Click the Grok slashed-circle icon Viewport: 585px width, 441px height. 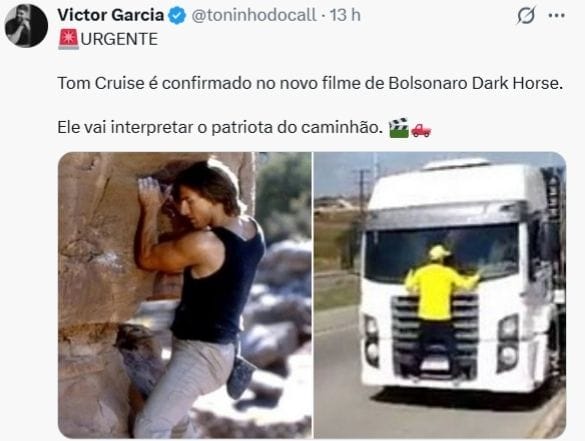[526, 15]
